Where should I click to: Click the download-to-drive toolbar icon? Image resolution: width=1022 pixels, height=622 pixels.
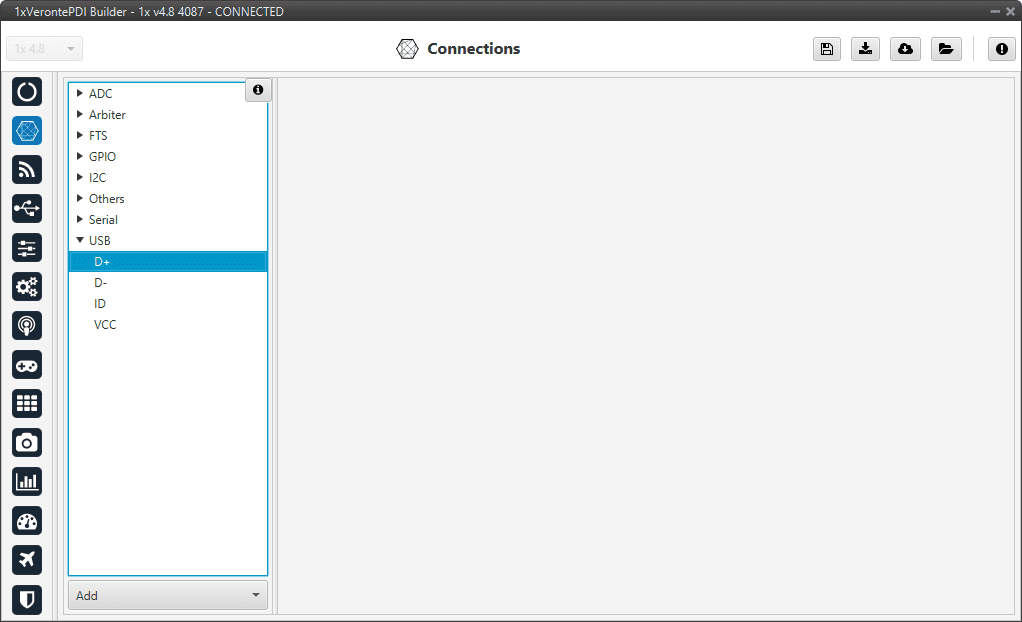coord(865,49)
